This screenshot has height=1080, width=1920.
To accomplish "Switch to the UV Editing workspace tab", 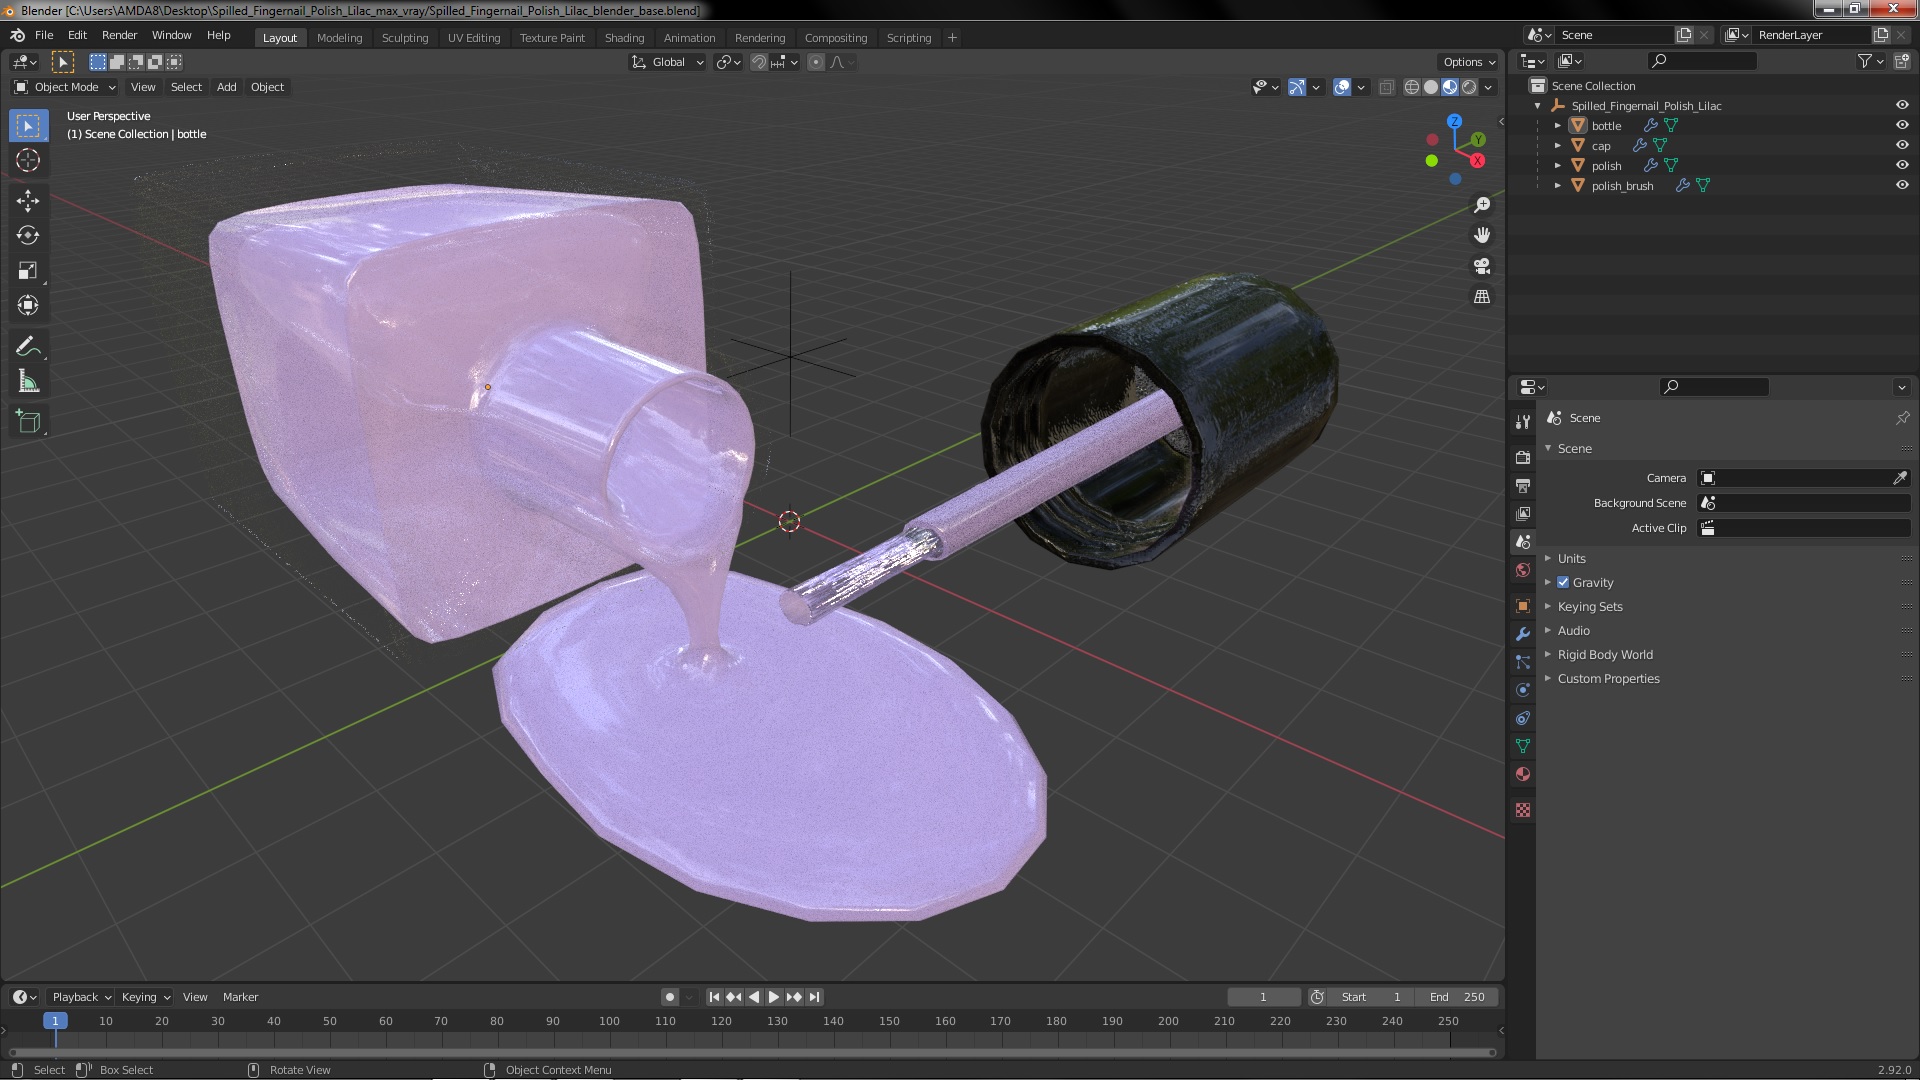I will click(474, 38).
